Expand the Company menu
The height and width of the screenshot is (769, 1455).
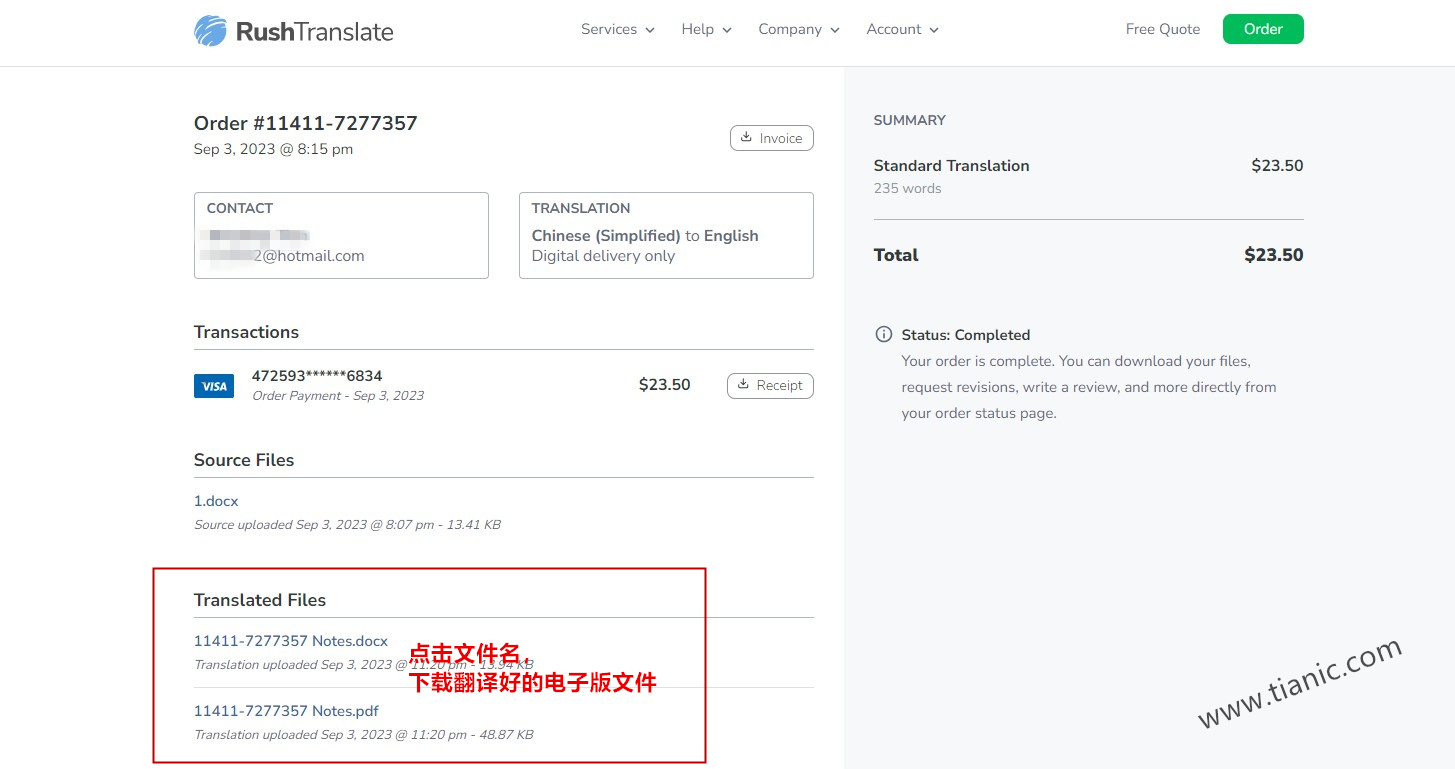[x=799, y=29]
